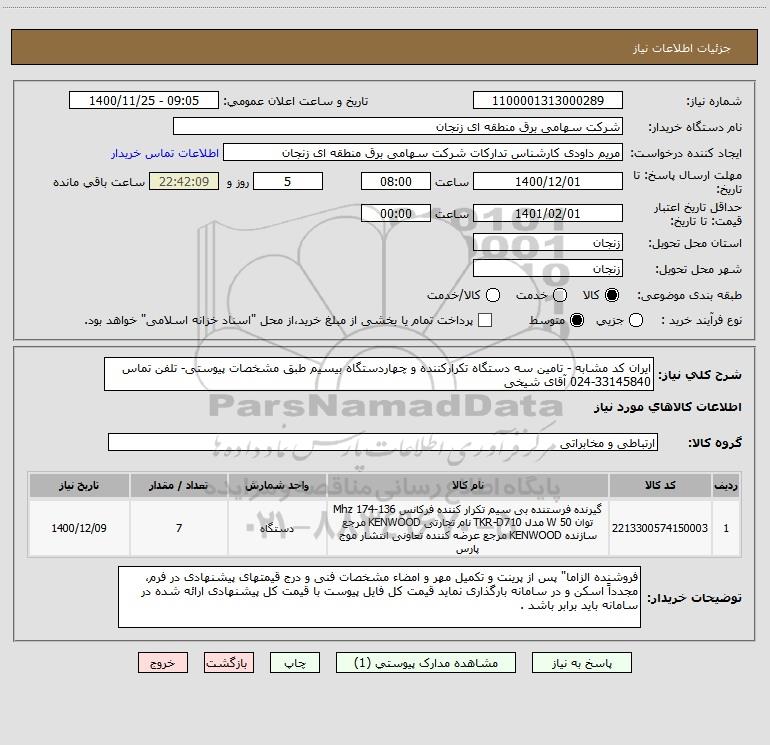Select the خدمت radio button
The width and height of the screenshot is (770, 745).
pos(560,295)
